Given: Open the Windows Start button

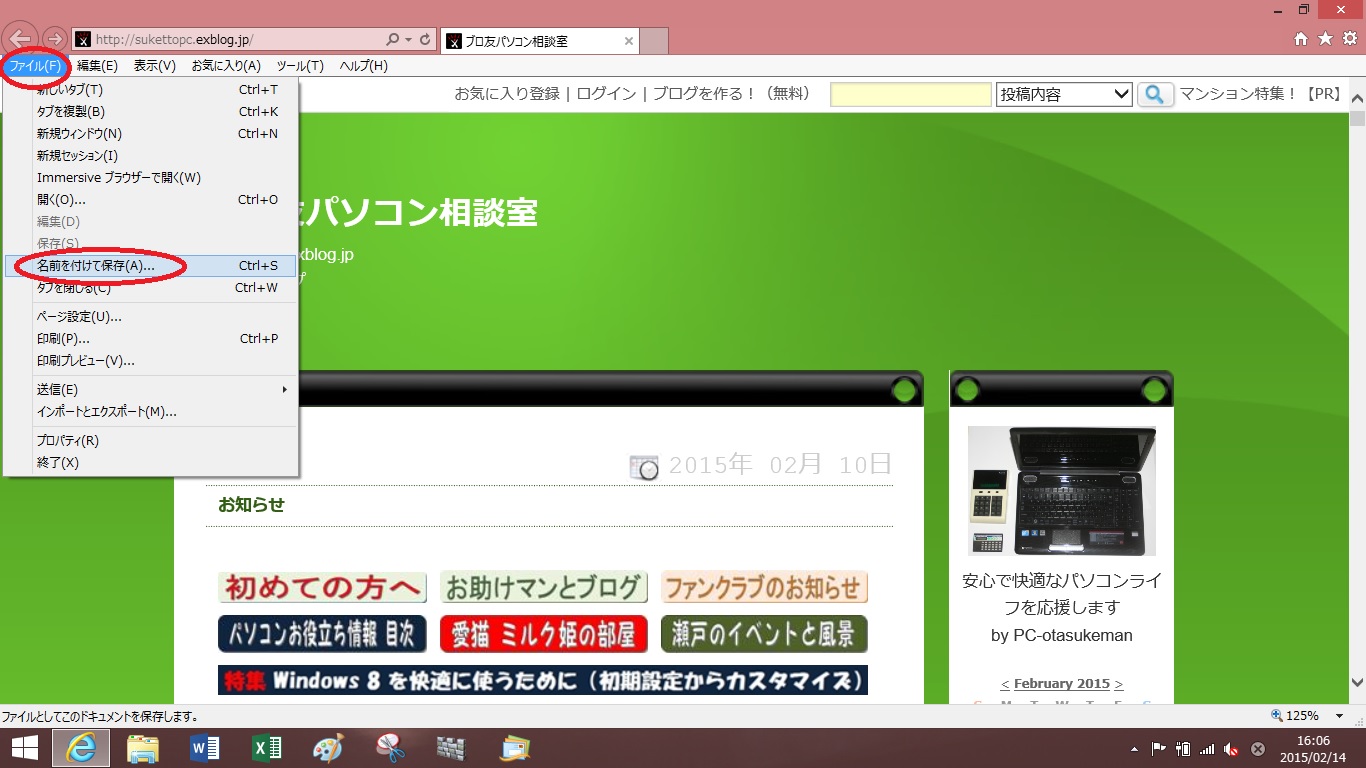Looking at the screenshot, I should tap(24, 748).
